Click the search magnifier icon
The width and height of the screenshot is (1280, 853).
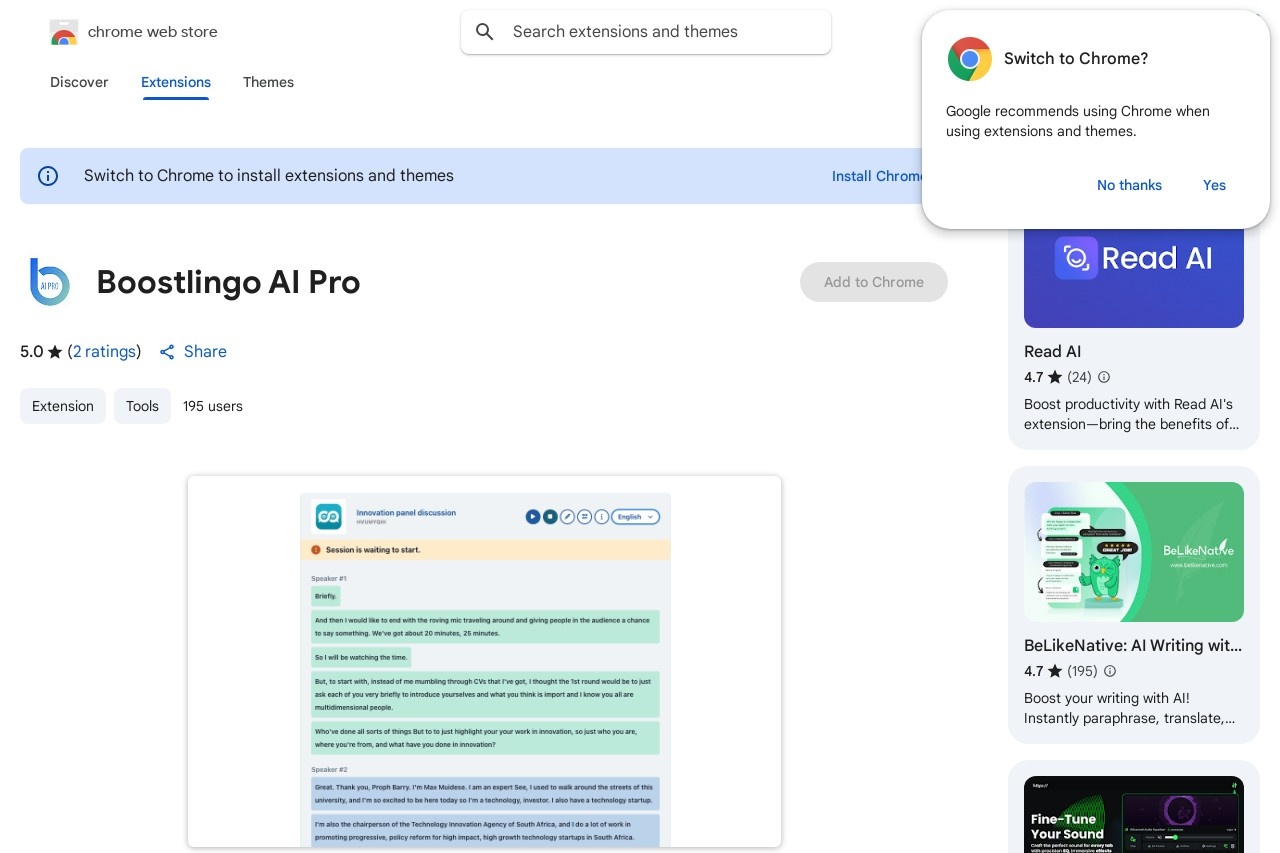click(485, 32)
